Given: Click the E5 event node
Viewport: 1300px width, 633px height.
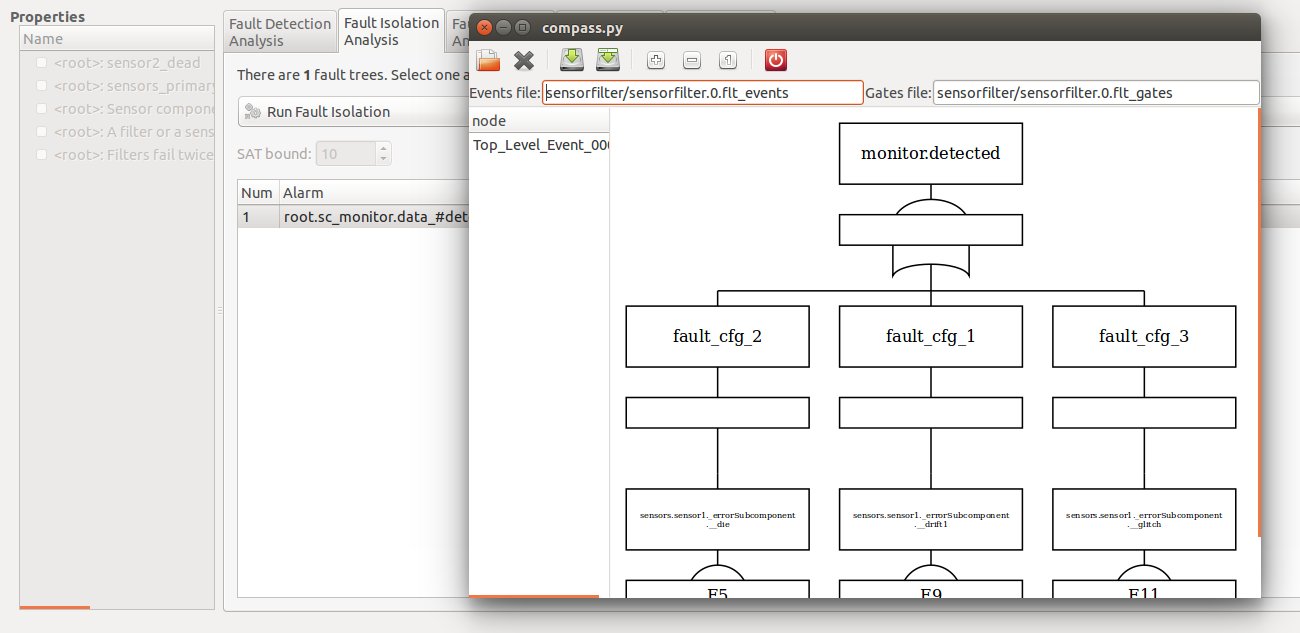Looking at the screenshot, I should point(717,589).
